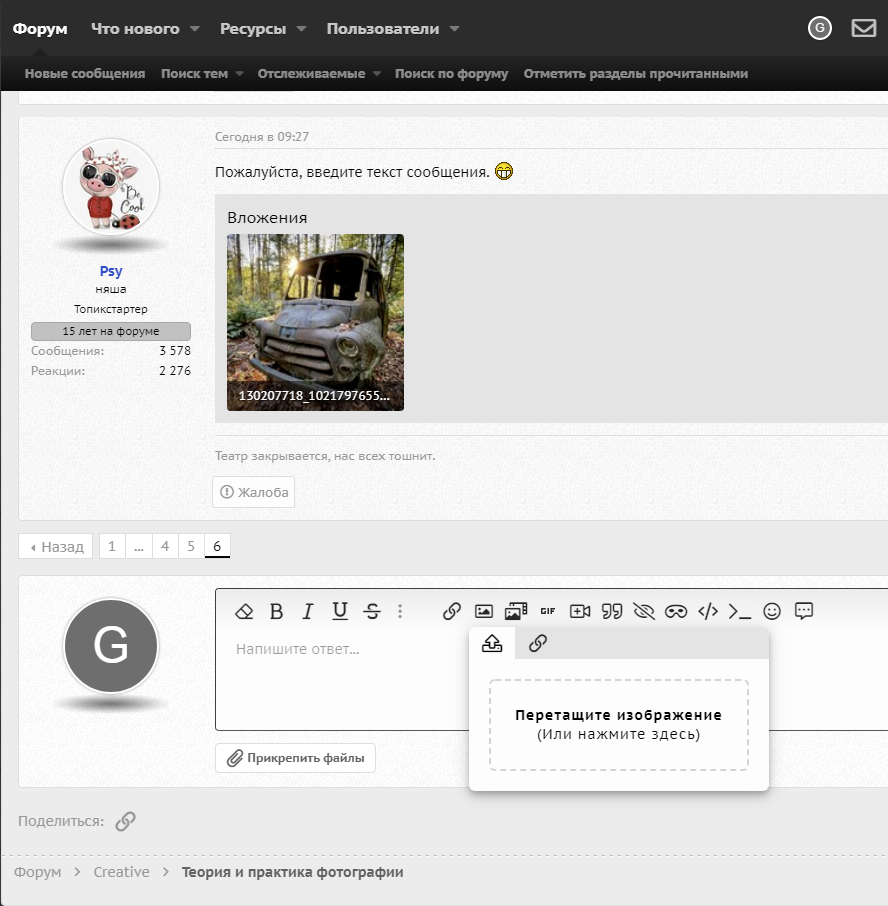
Task: Click the 'Жалоба' report button
Action: tap(254, 492)
